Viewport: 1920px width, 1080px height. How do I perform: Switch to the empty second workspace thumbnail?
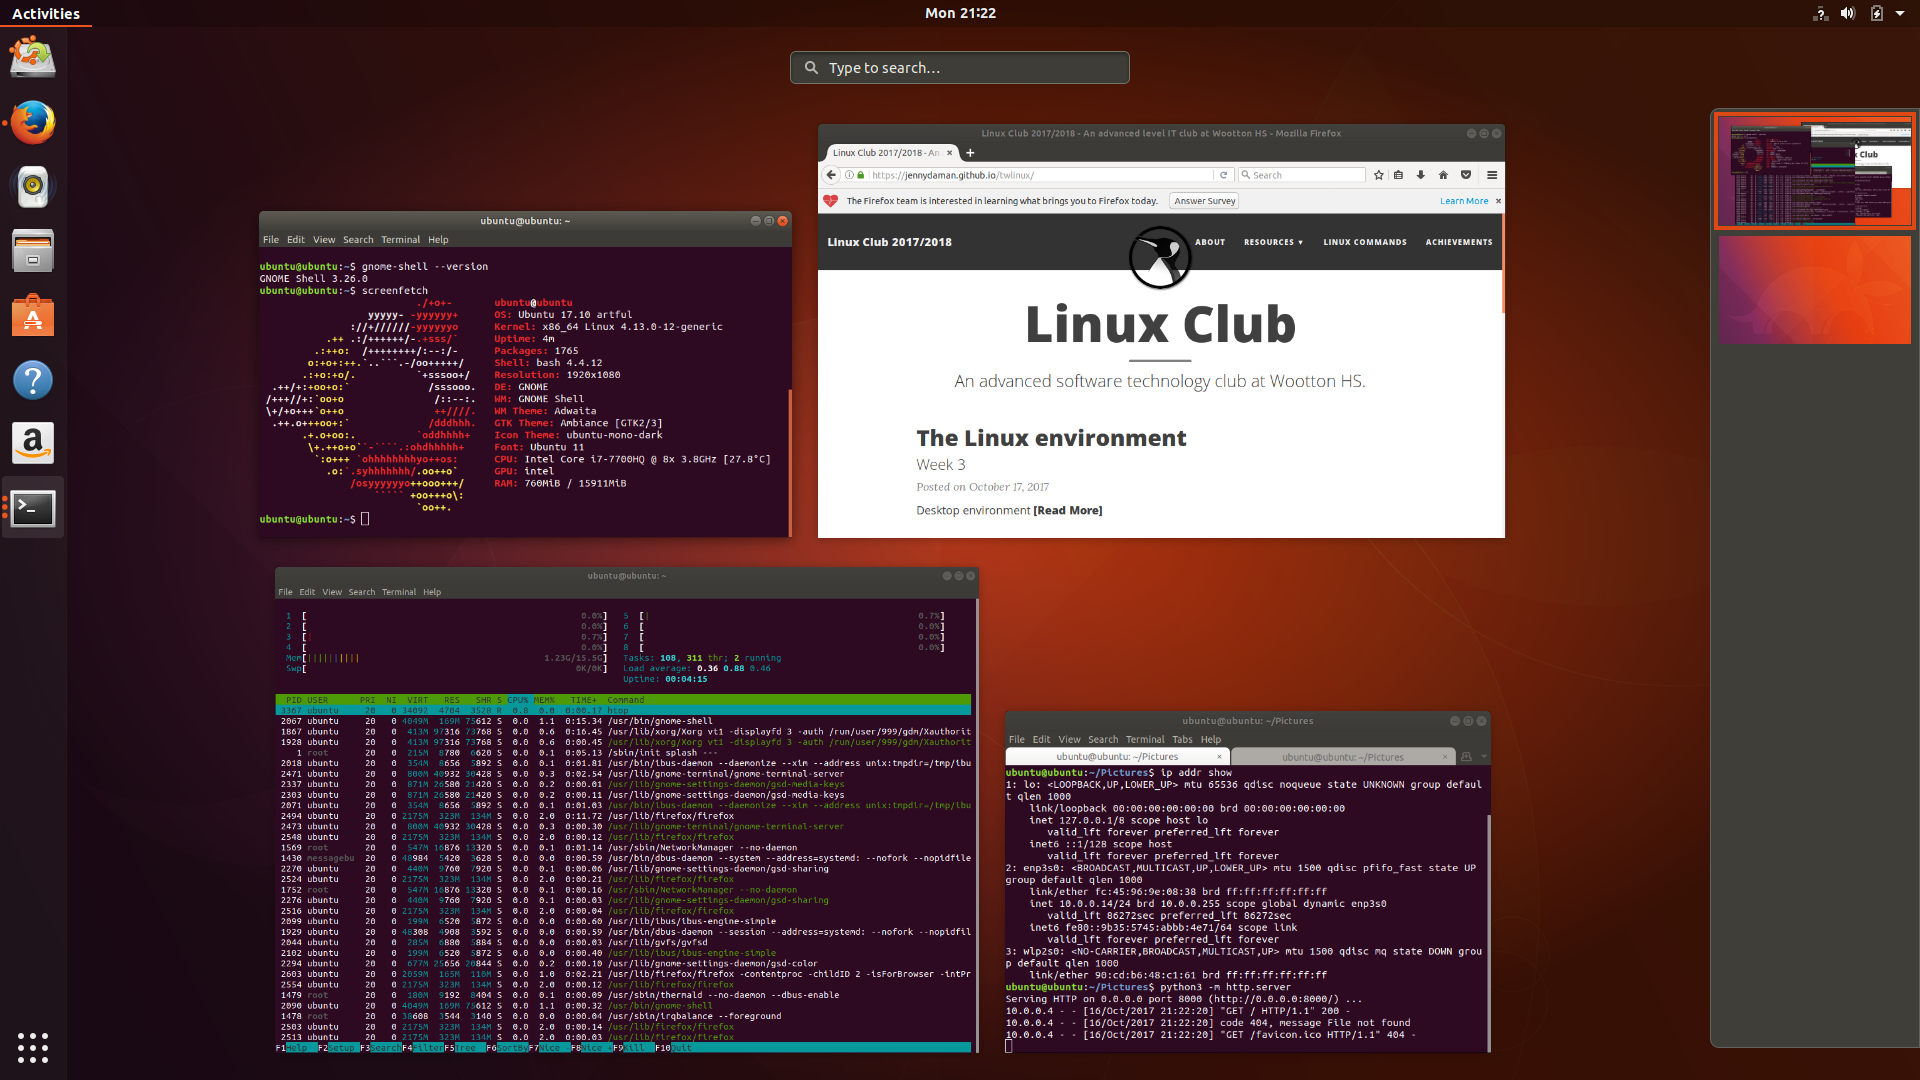point(1814,290)
